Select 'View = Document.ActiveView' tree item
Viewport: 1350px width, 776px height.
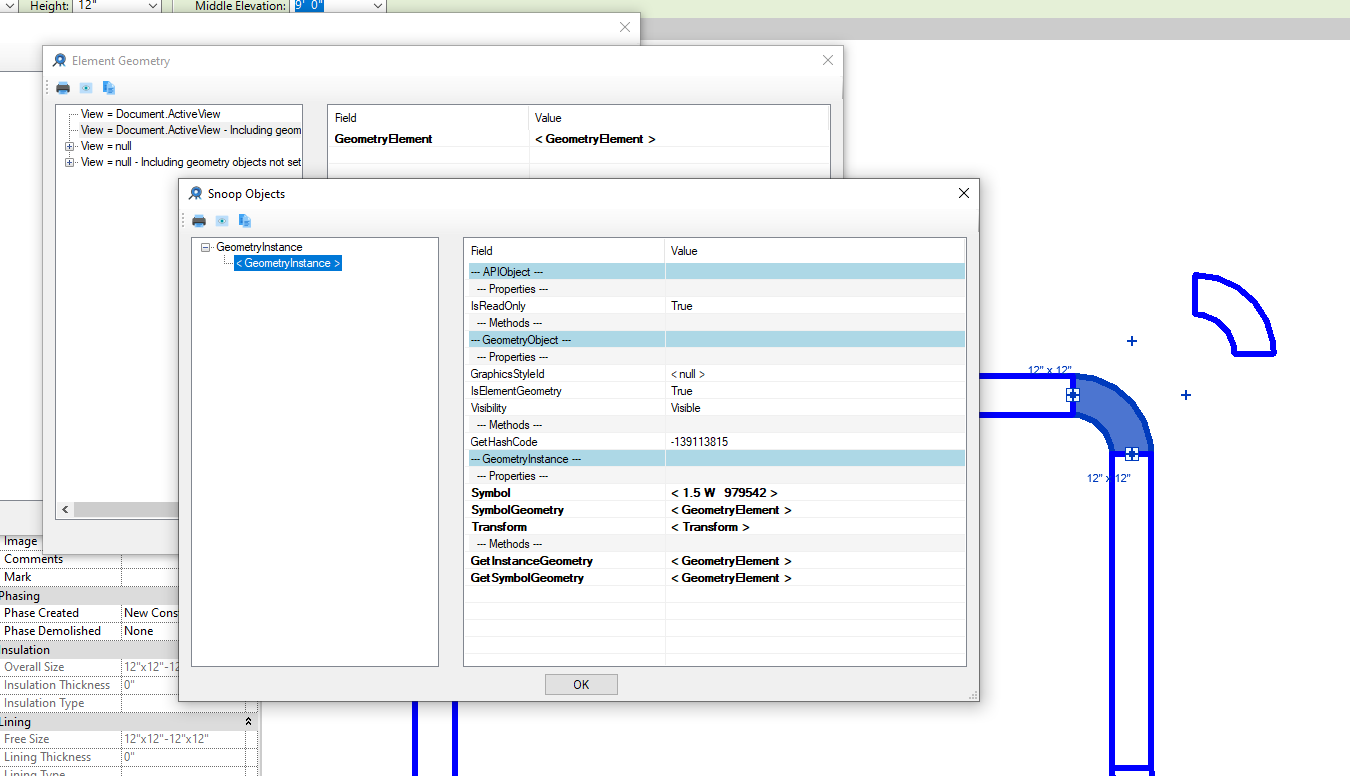coord(151,114)
